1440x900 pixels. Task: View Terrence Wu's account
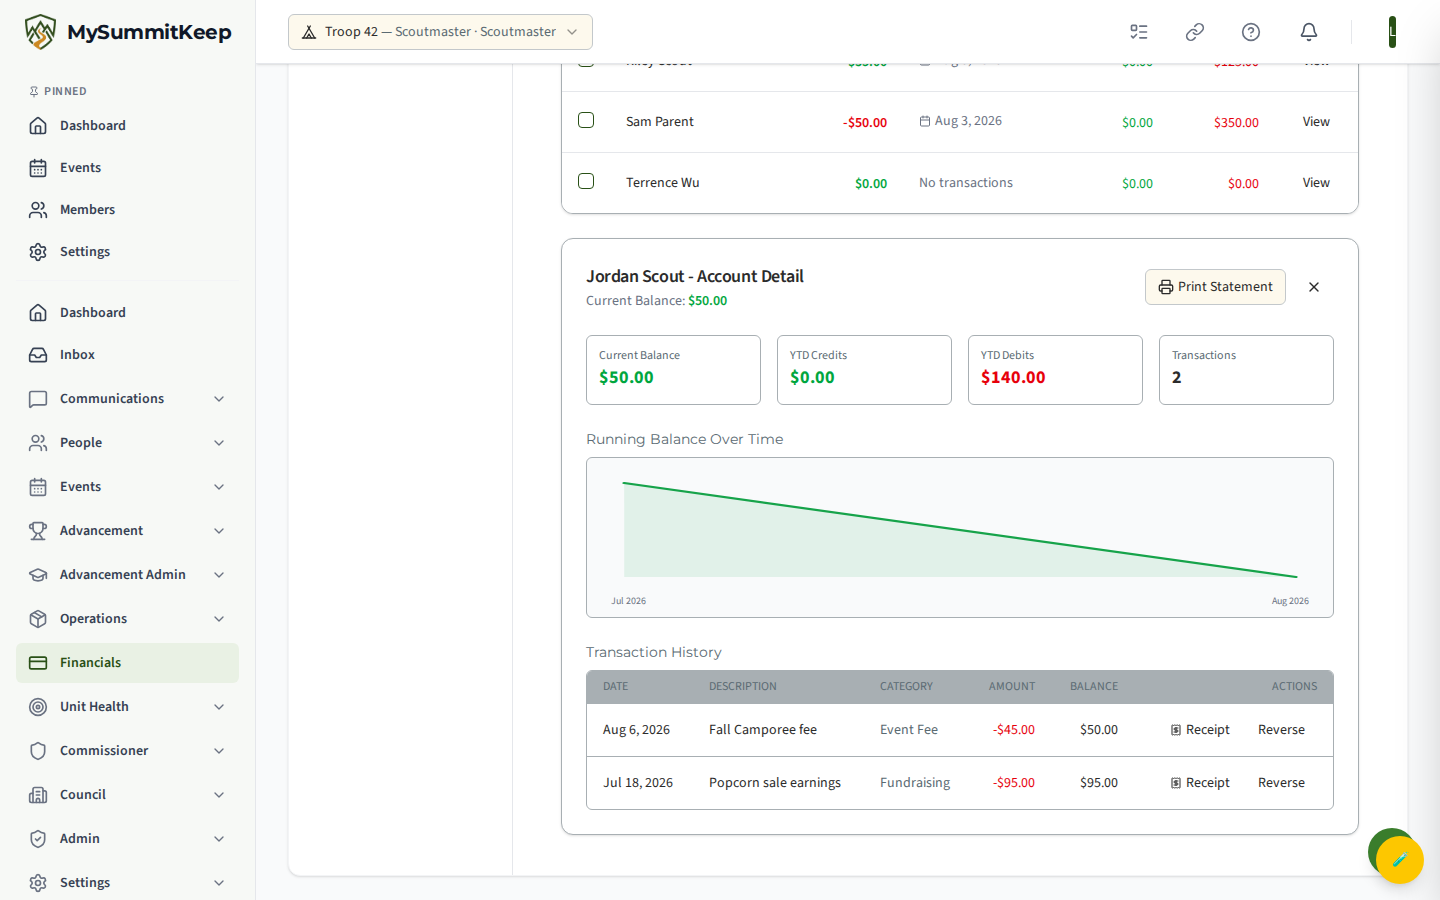[1316, 182]
